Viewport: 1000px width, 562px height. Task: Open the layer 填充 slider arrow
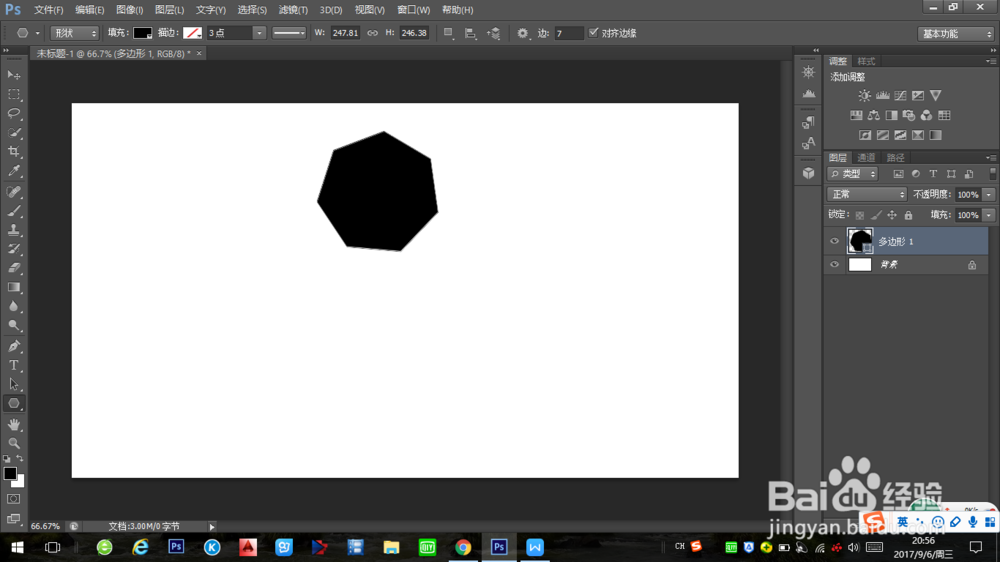point(989,215)
